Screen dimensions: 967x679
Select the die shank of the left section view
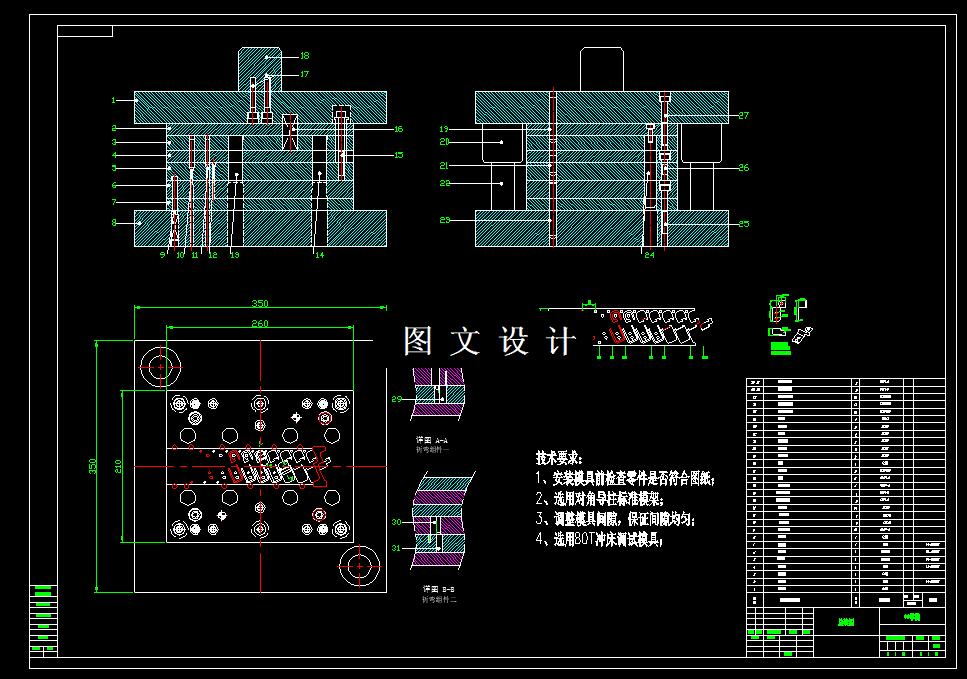coord(260,70)
